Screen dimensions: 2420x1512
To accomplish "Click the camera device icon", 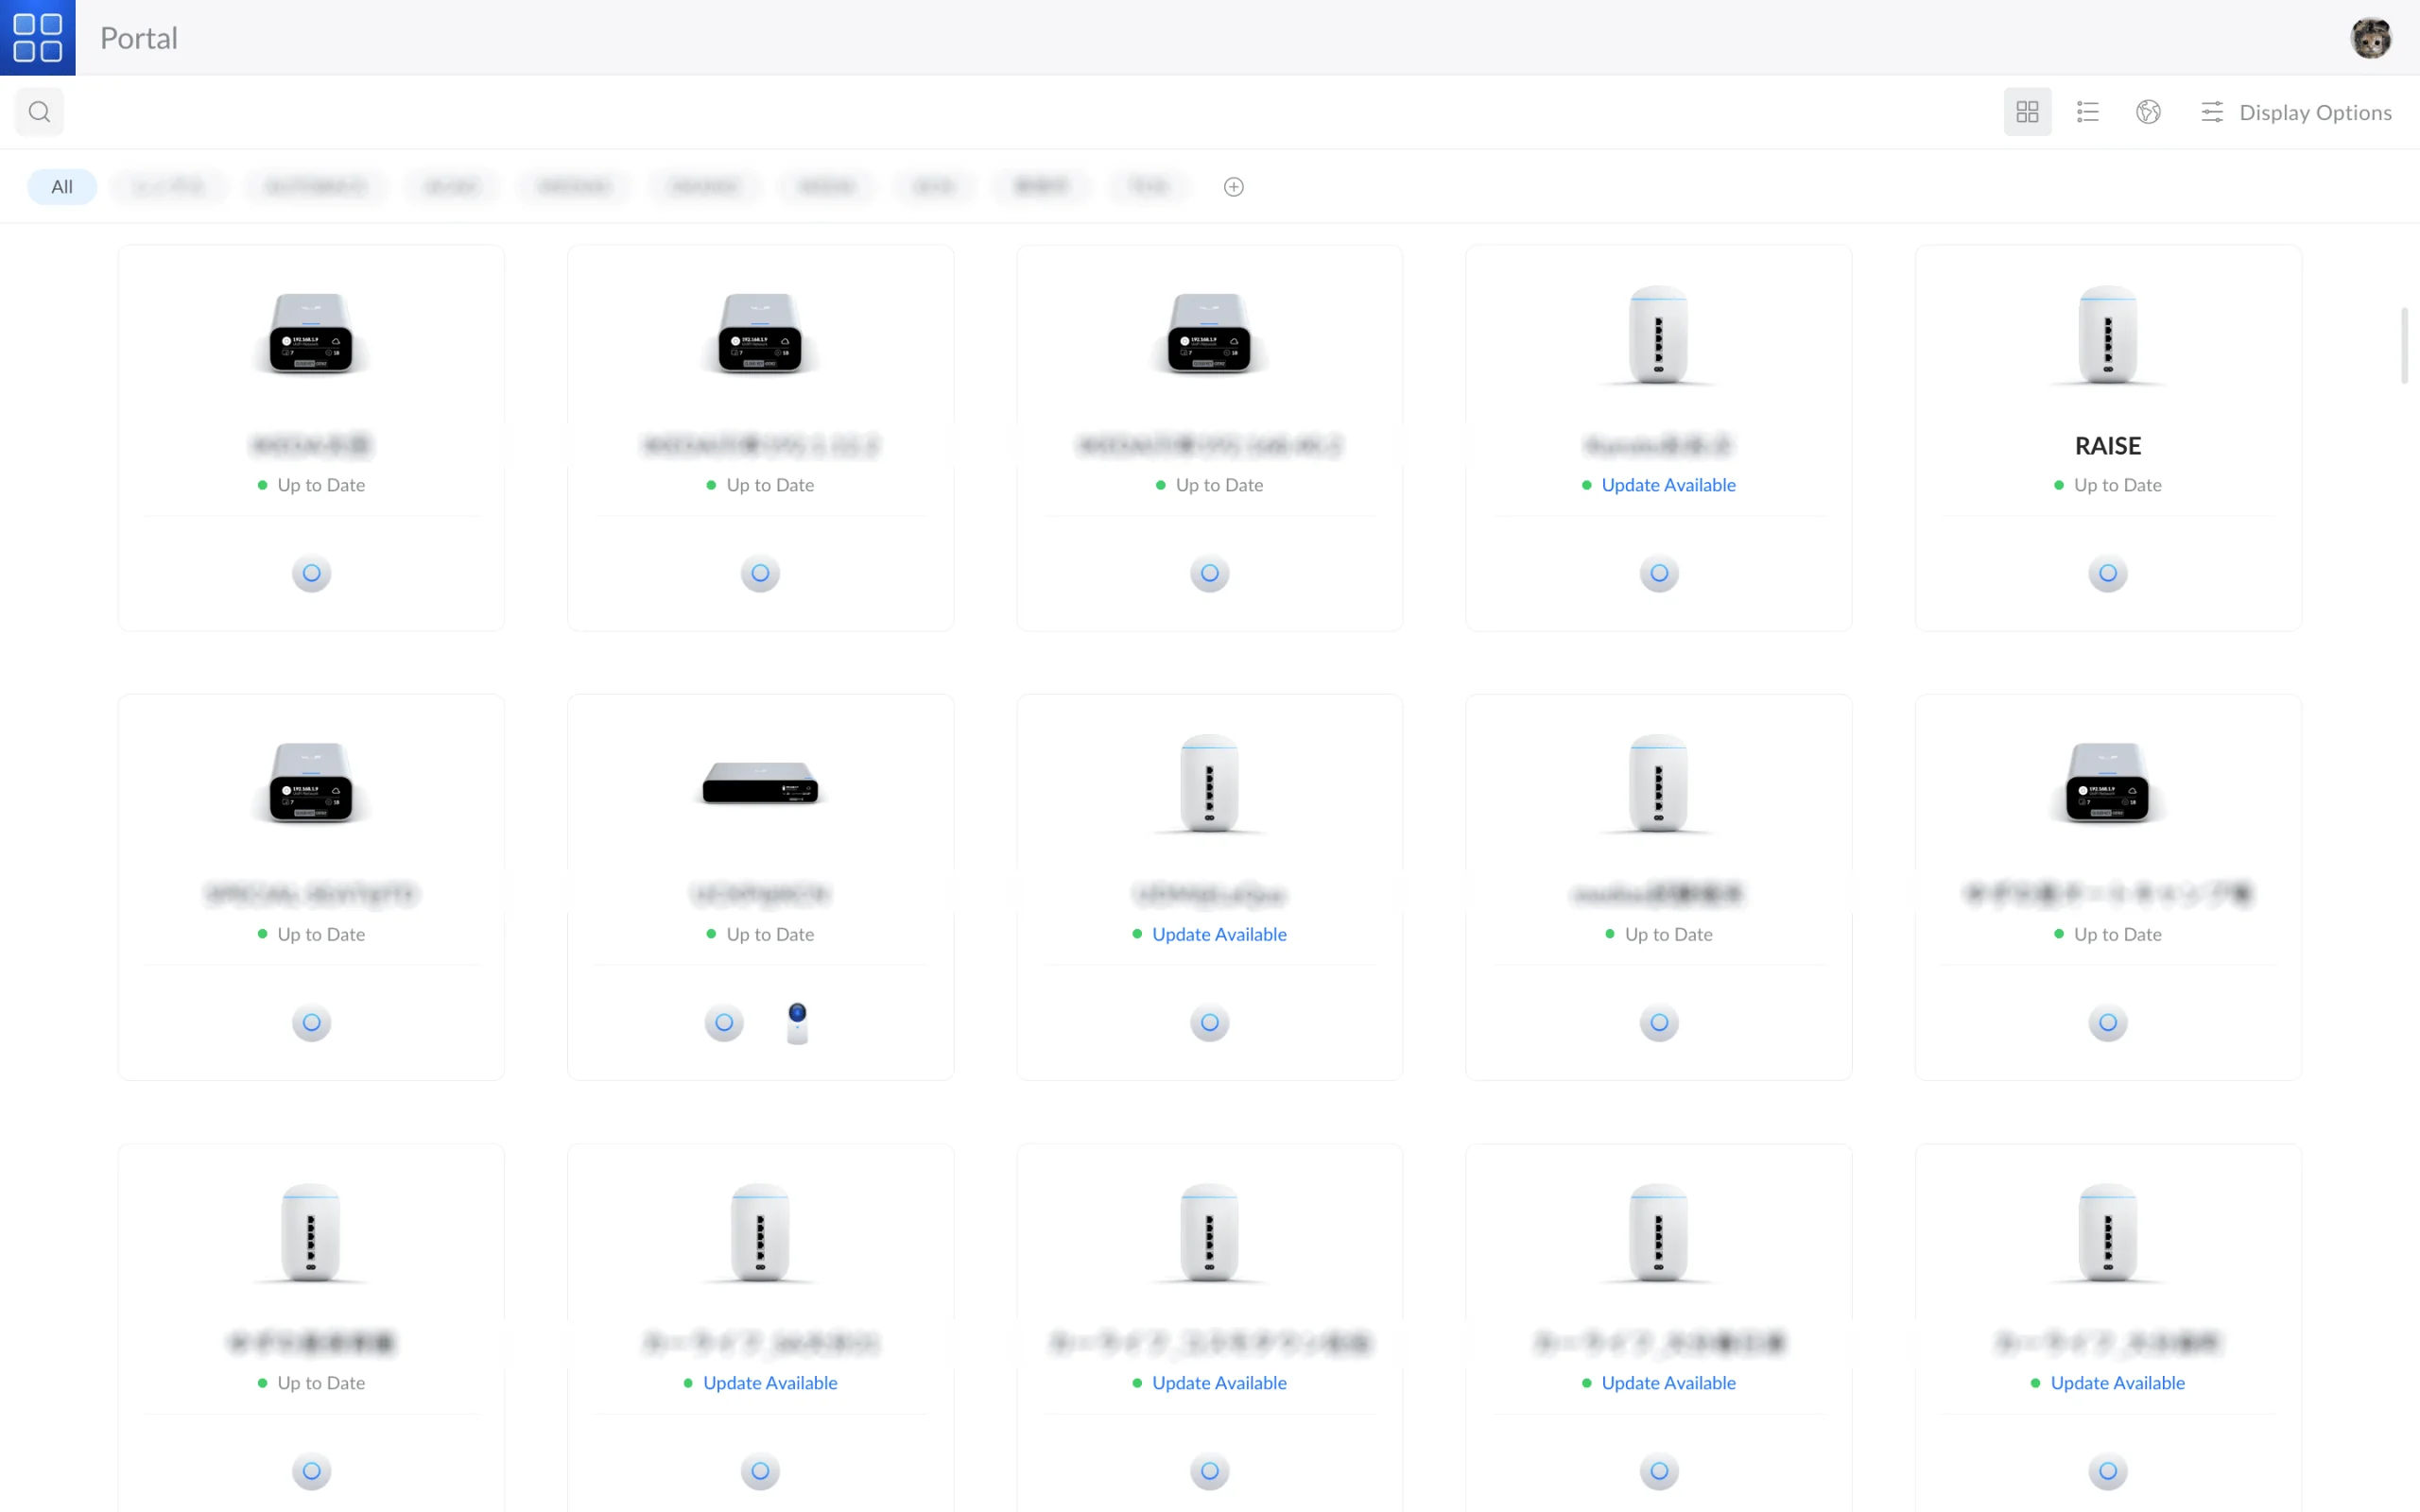I will [x=797, y=1022].
